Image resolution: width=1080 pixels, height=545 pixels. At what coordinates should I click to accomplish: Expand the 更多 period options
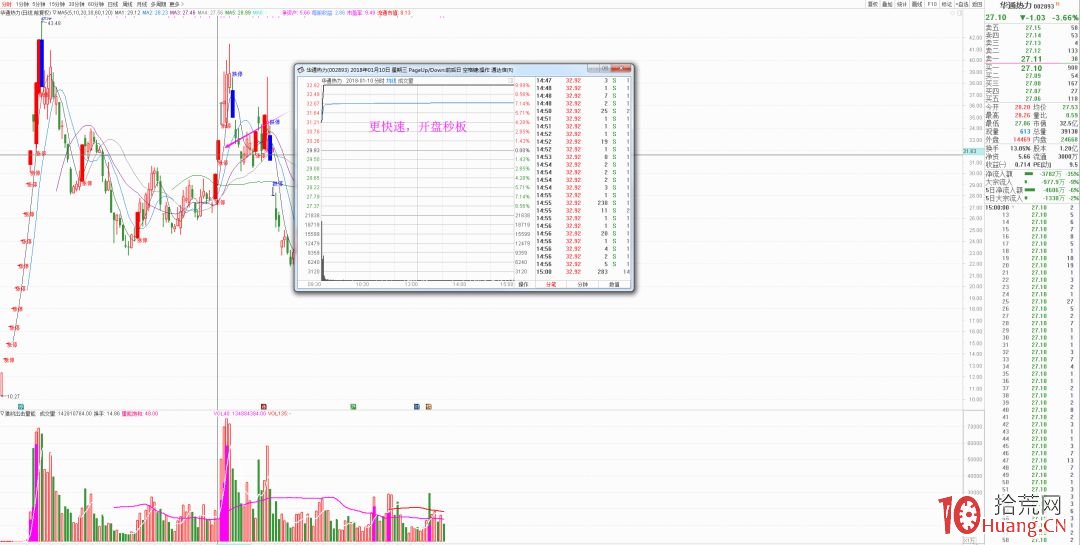(x=177, y=4)
